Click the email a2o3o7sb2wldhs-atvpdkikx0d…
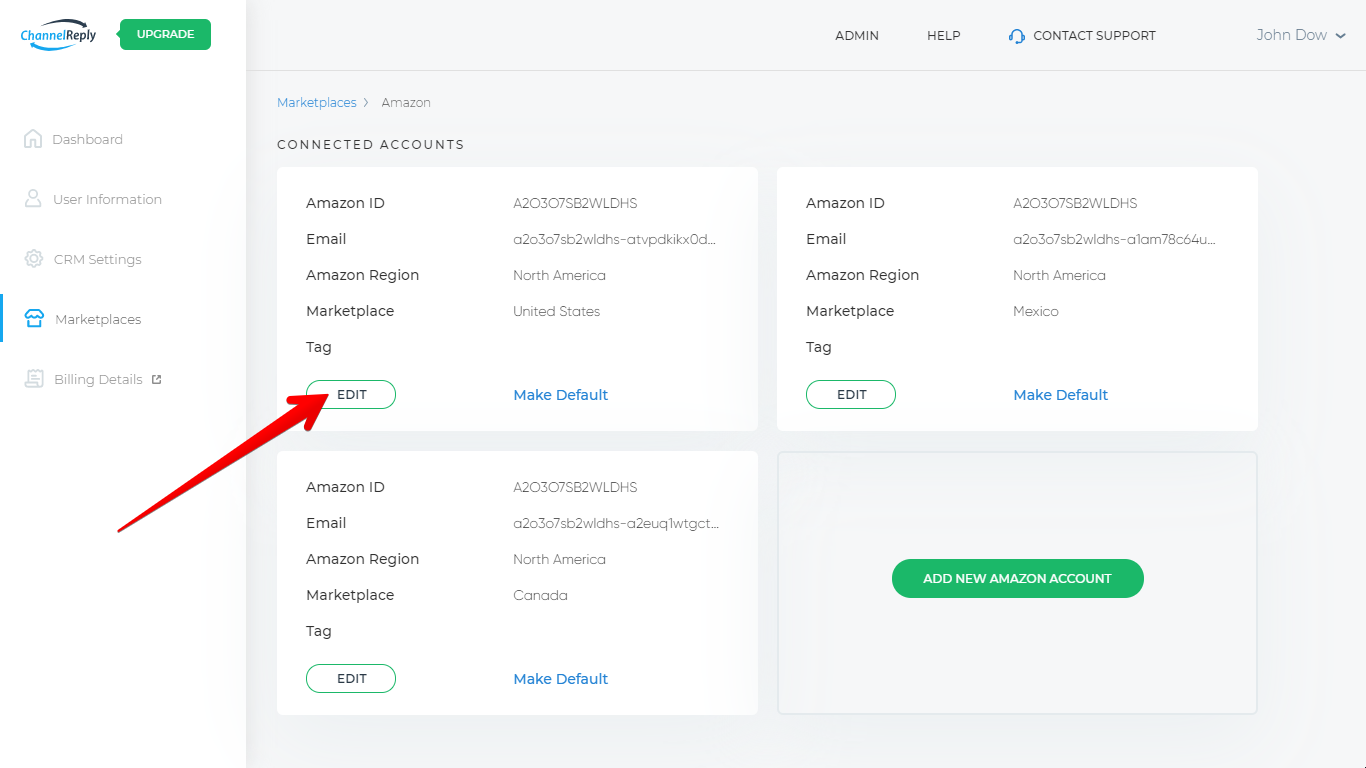The image size is (1366, 768). 615,239
